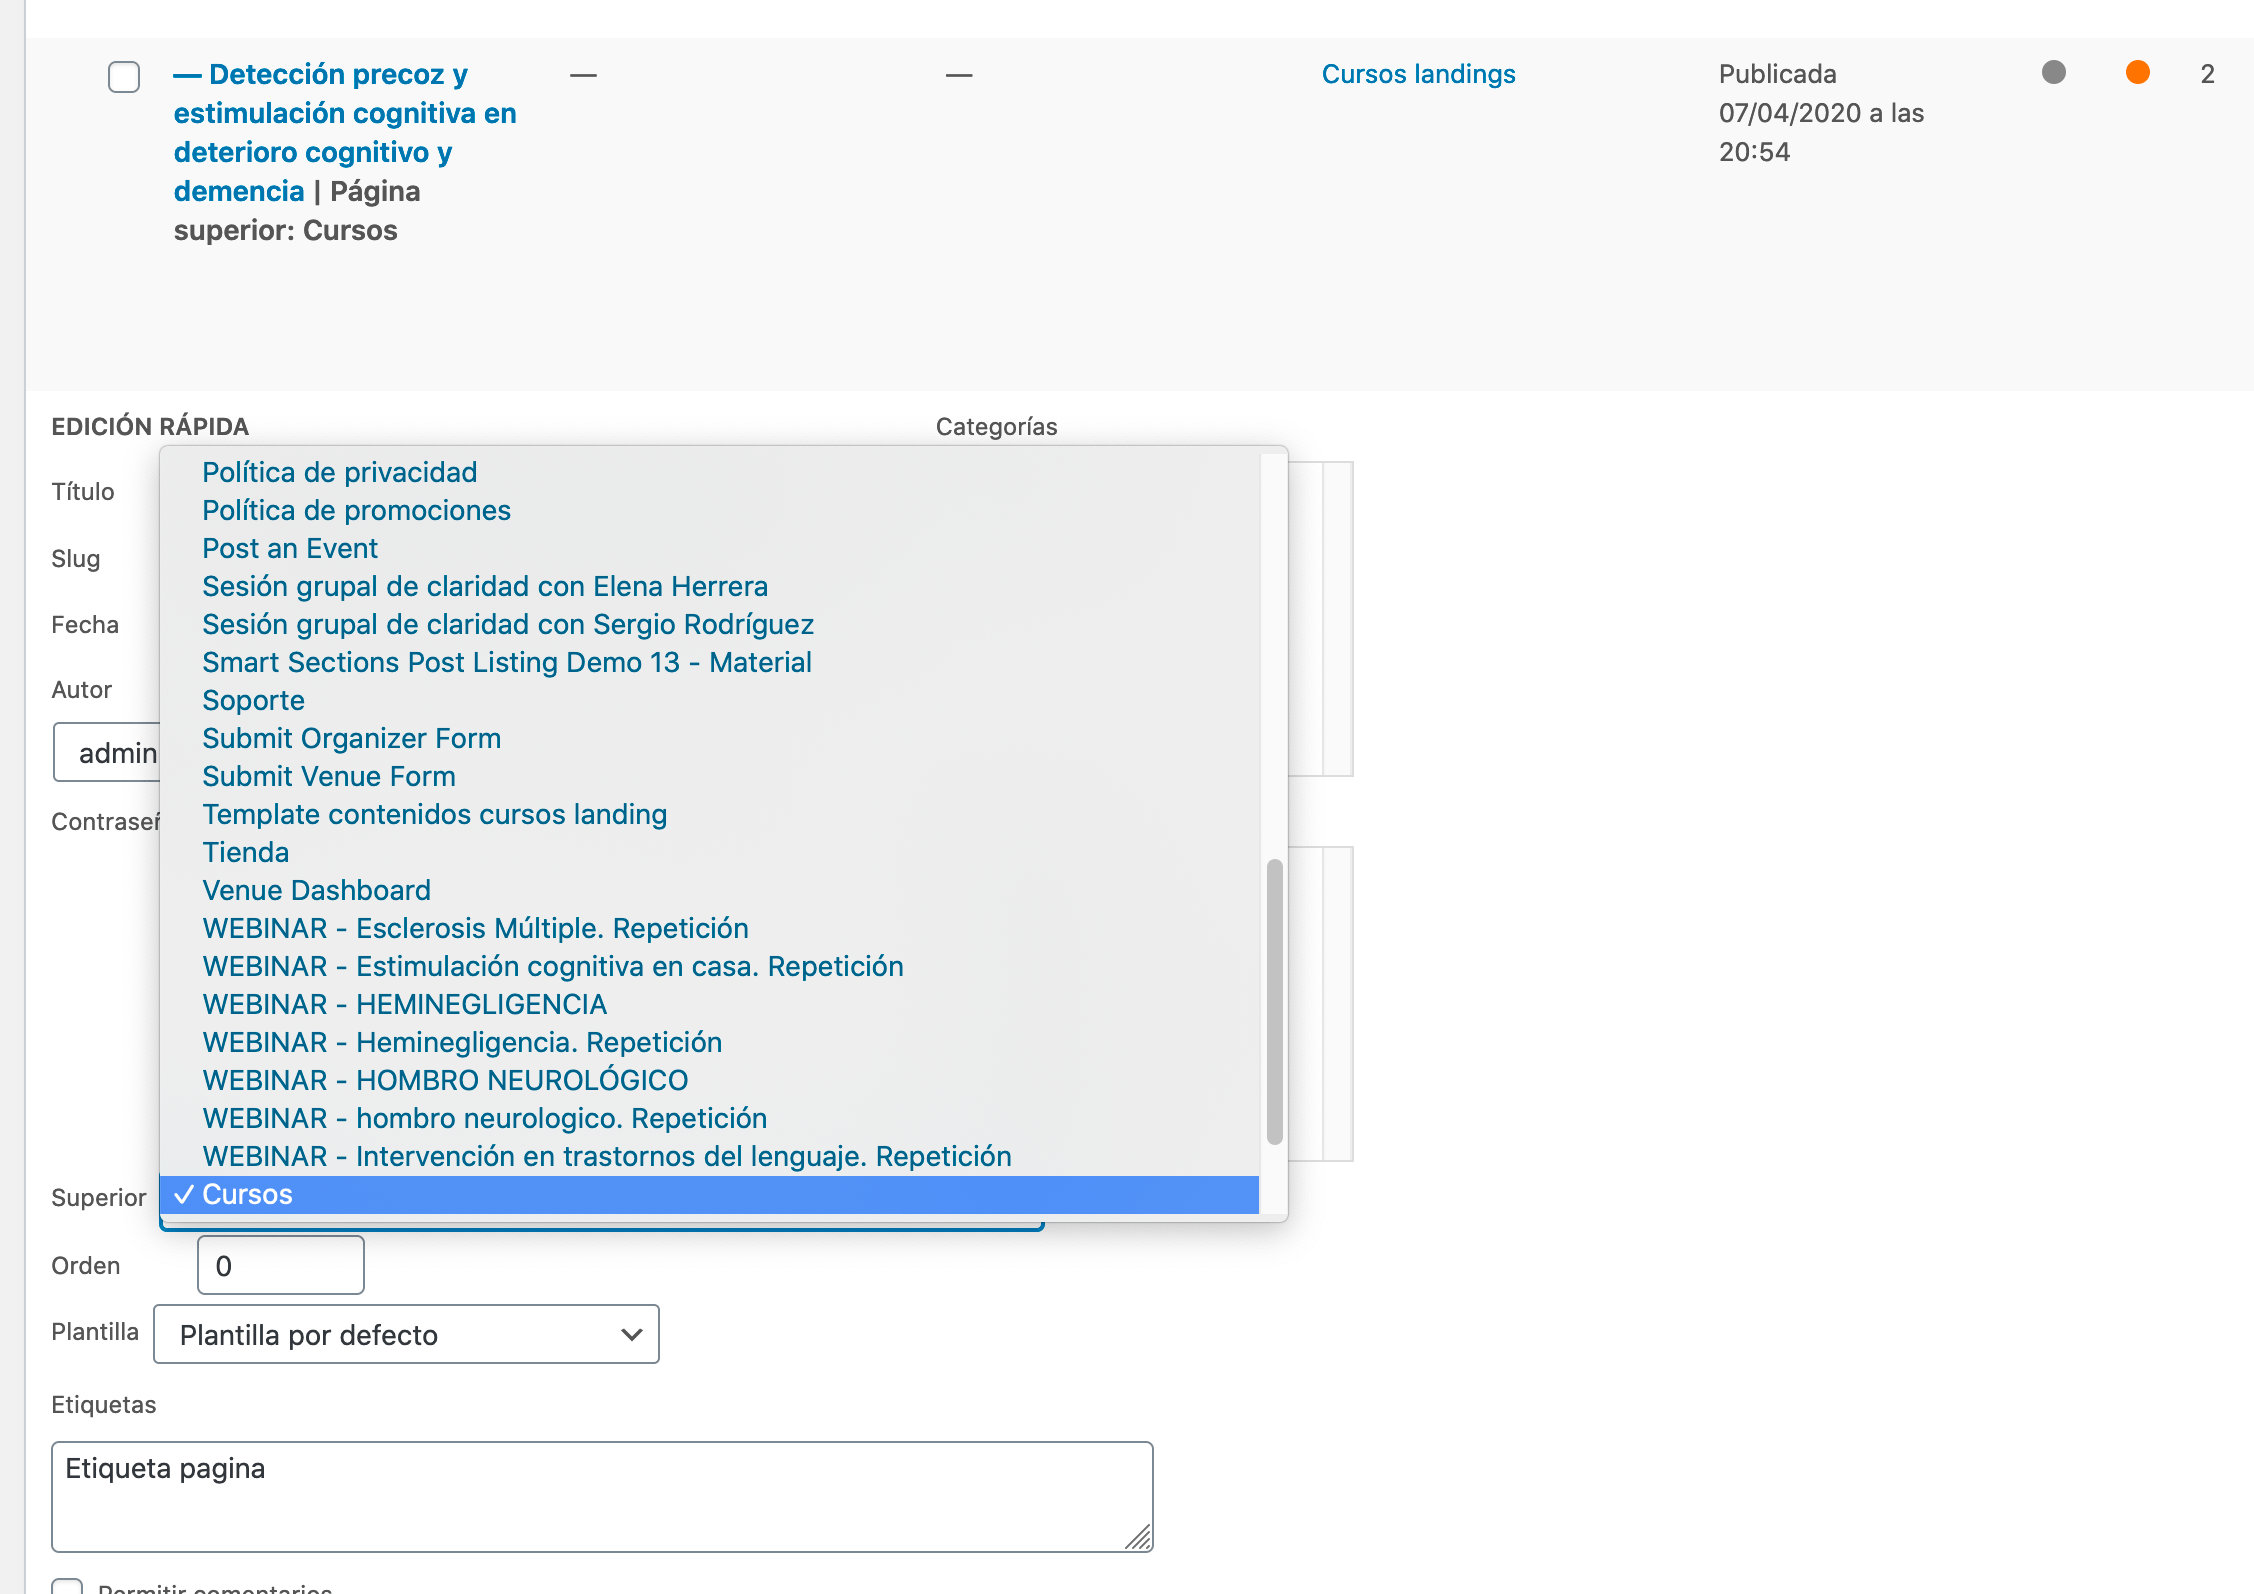Choose 'WEBINAR - HOMBRO NEUROLÓGICO' option
The width and height of the screenshot is (2254, 1594).
(709, 1080)
